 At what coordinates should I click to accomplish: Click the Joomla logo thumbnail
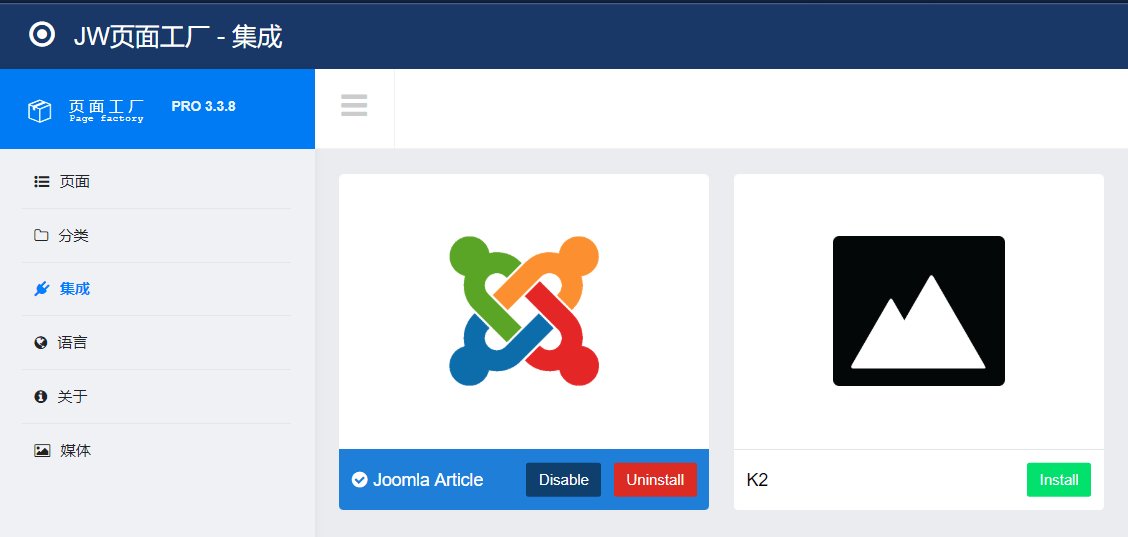click(524, 311)
